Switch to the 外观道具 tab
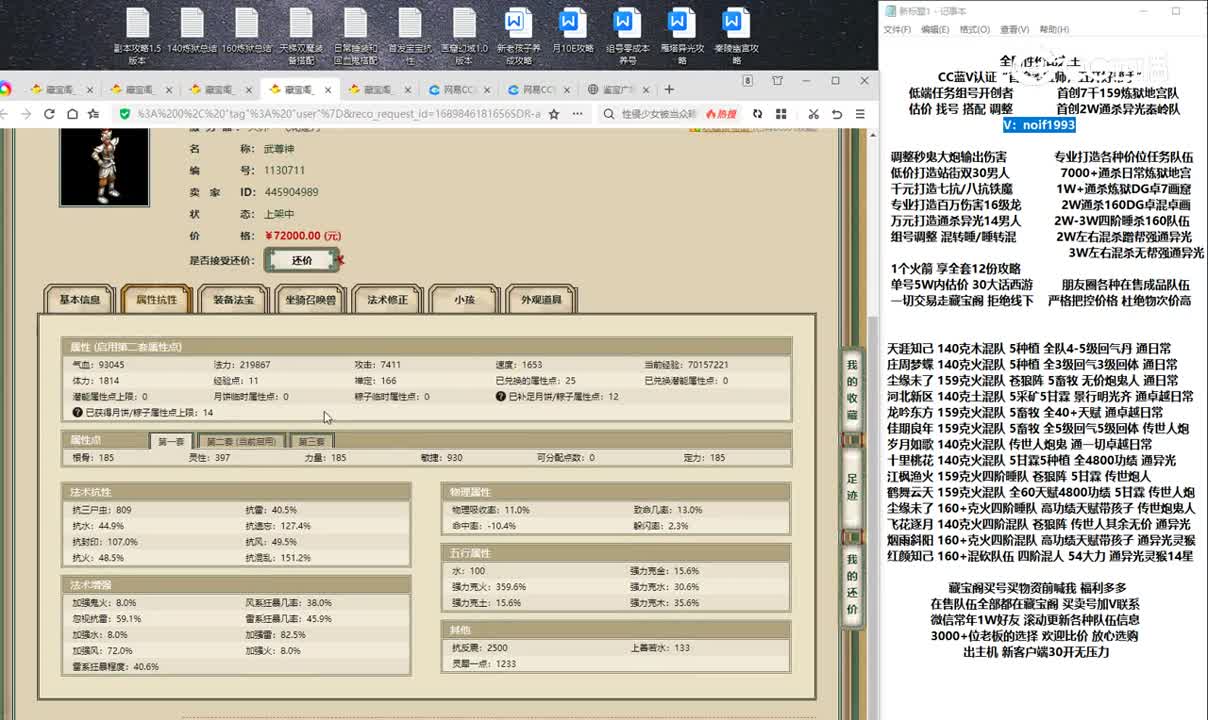The width and height of the screenshot is (1208, 720). coord(541,299)
